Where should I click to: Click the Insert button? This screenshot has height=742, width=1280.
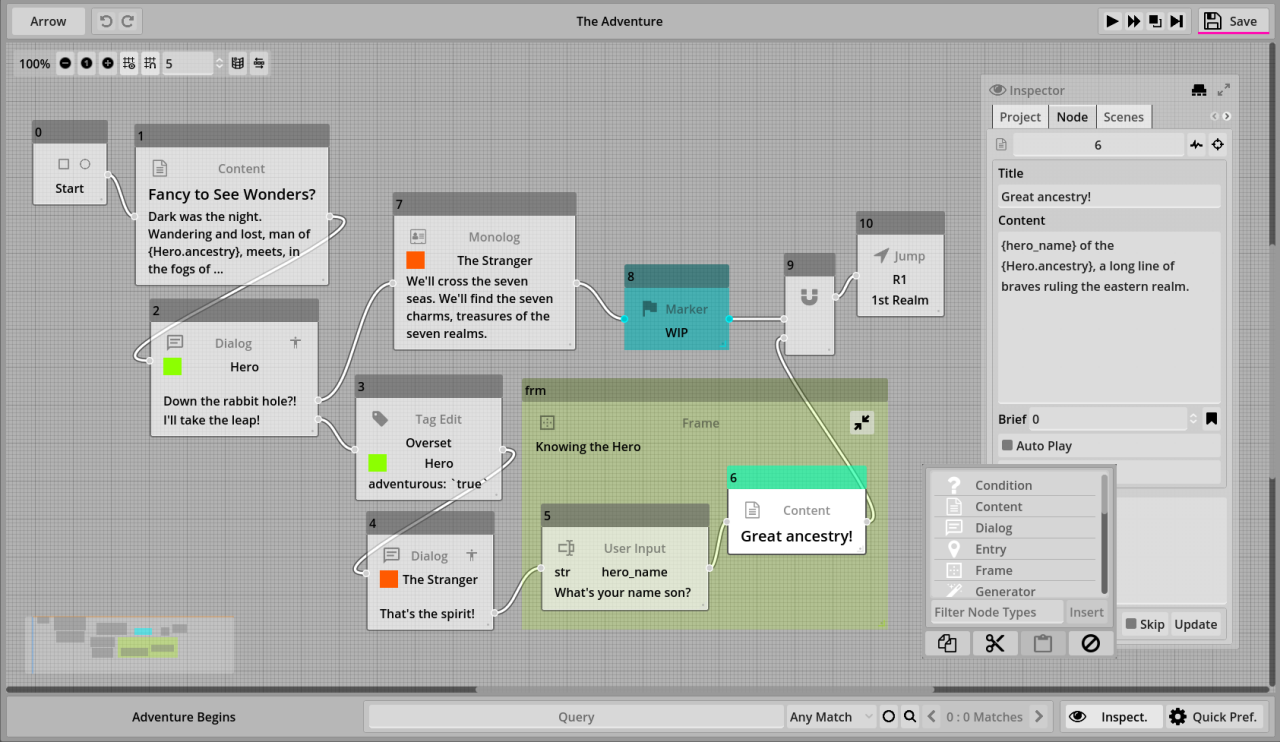pyautogui.click(x=1087, y=612)
